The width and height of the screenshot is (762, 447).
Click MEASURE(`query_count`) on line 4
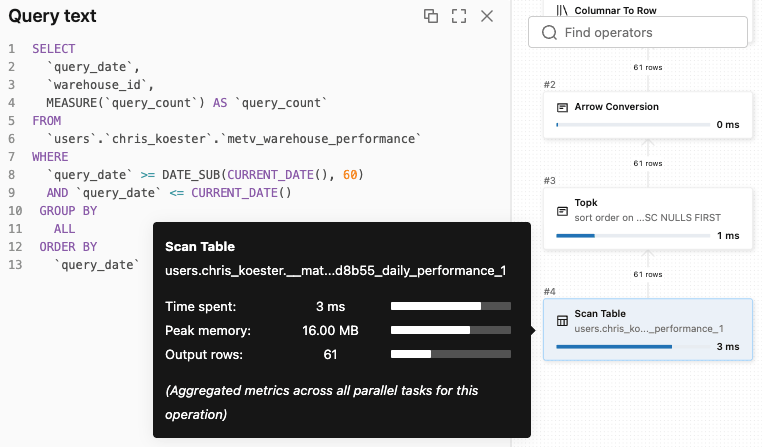125,103
